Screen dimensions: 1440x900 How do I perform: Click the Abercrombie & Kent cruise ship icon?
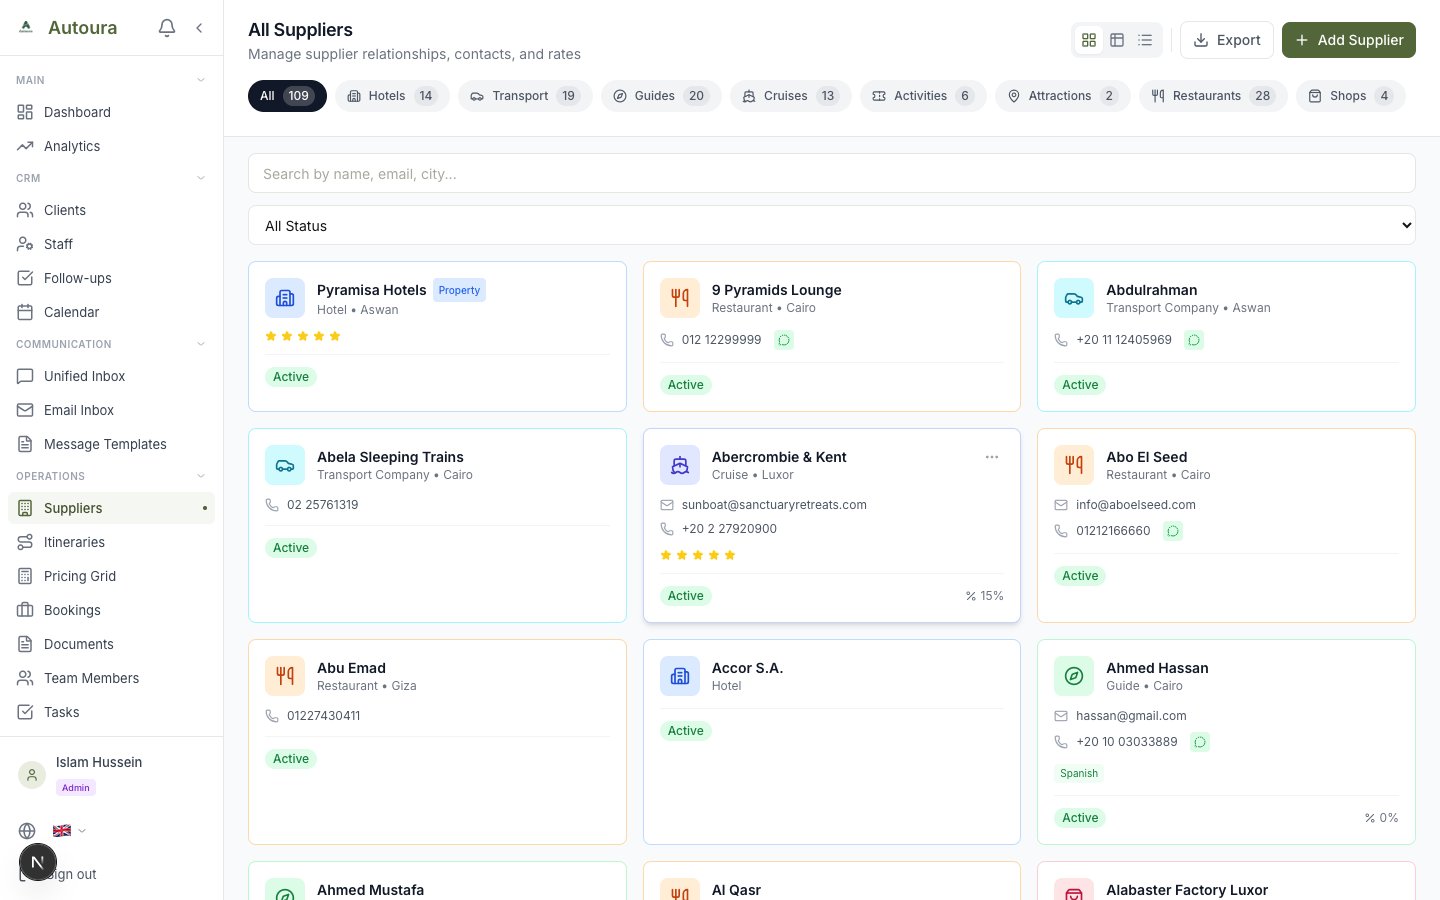click(680, 465)
